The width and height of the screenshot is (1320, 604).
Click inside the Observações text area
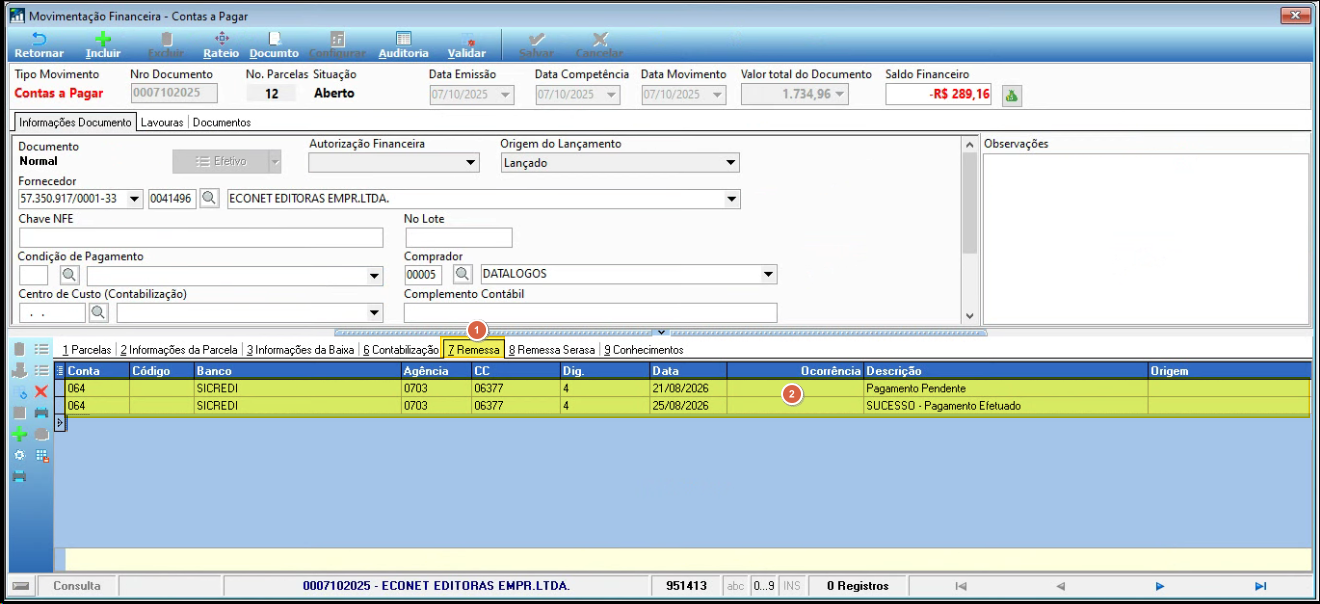(1146, 239)
